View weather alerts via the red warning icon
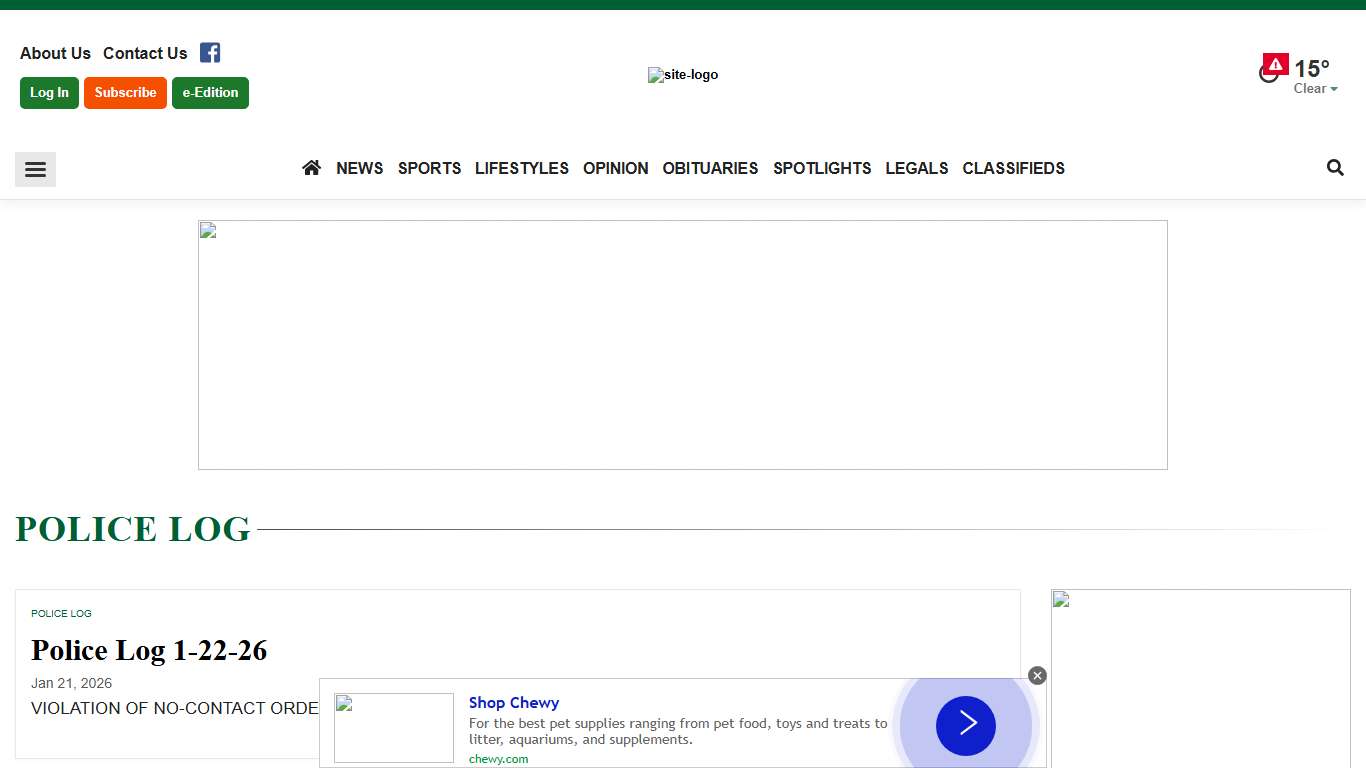The image size is (1366, 768). click(x=1274, y=63)
